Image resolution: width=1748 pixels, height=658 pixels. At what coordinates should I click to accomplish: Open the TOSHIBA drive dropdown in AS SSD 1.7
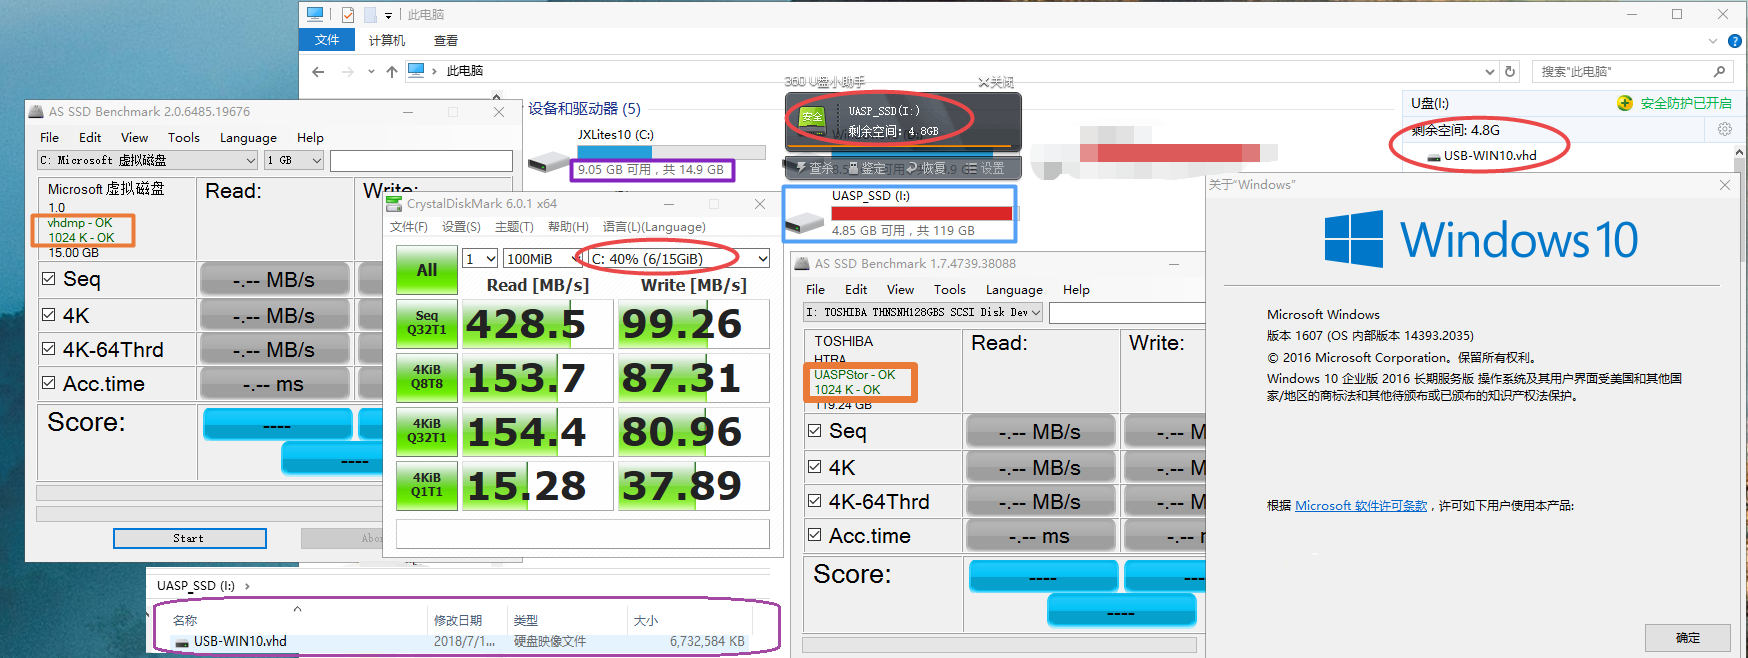[x=923, y=312]
